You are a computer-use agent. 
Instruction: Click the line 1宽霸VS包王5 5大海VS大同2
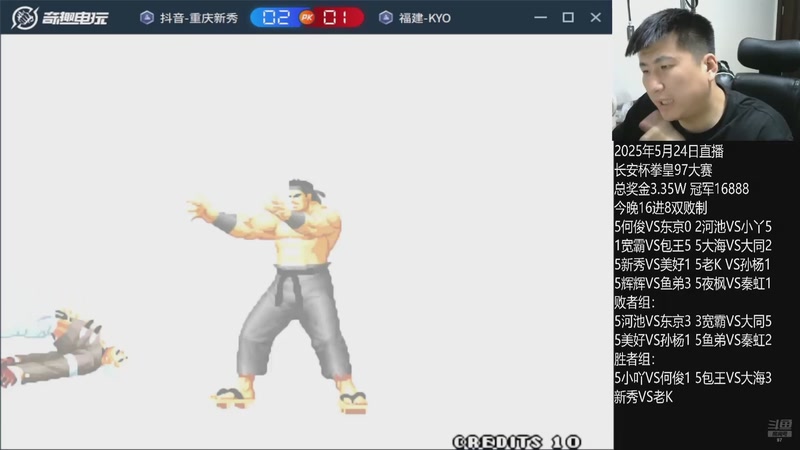pyautogui.click(x=693, y=245)
